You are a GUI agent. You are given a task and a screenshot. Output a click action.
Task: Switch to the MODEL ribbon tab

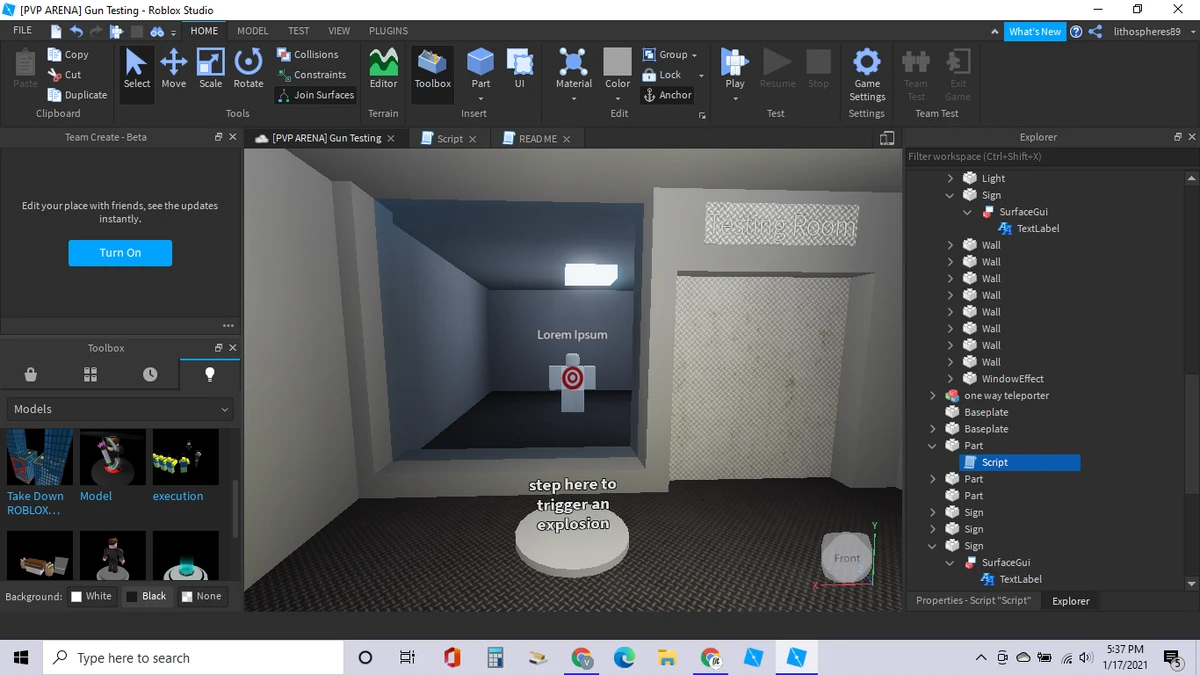tap(252, 31)
